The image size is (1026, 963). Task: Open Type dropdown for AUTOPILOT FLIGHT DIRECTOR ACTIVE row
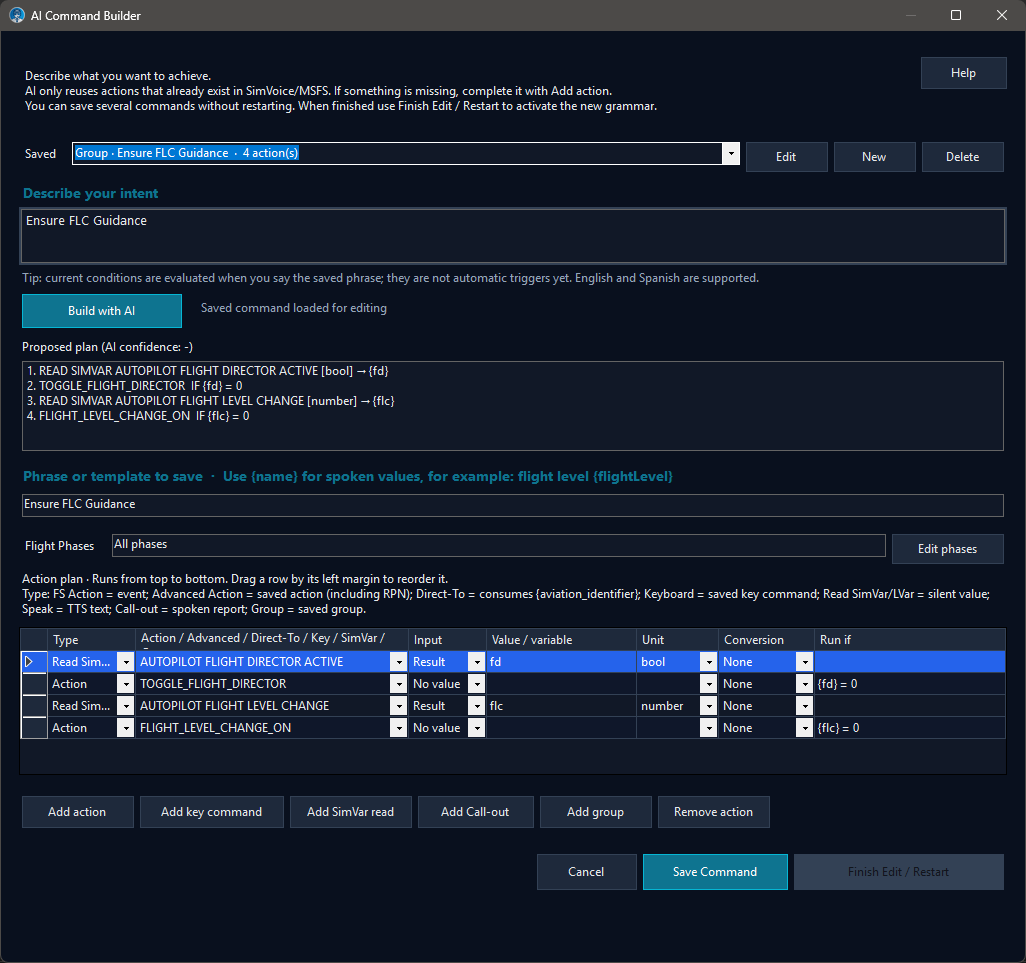[x=125, y=662]
